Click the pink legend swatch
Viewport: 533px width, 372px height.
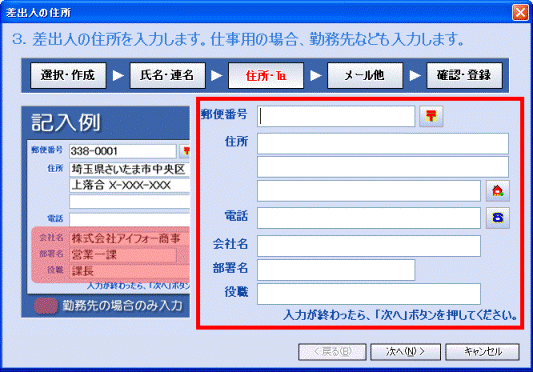click(46, 306)
